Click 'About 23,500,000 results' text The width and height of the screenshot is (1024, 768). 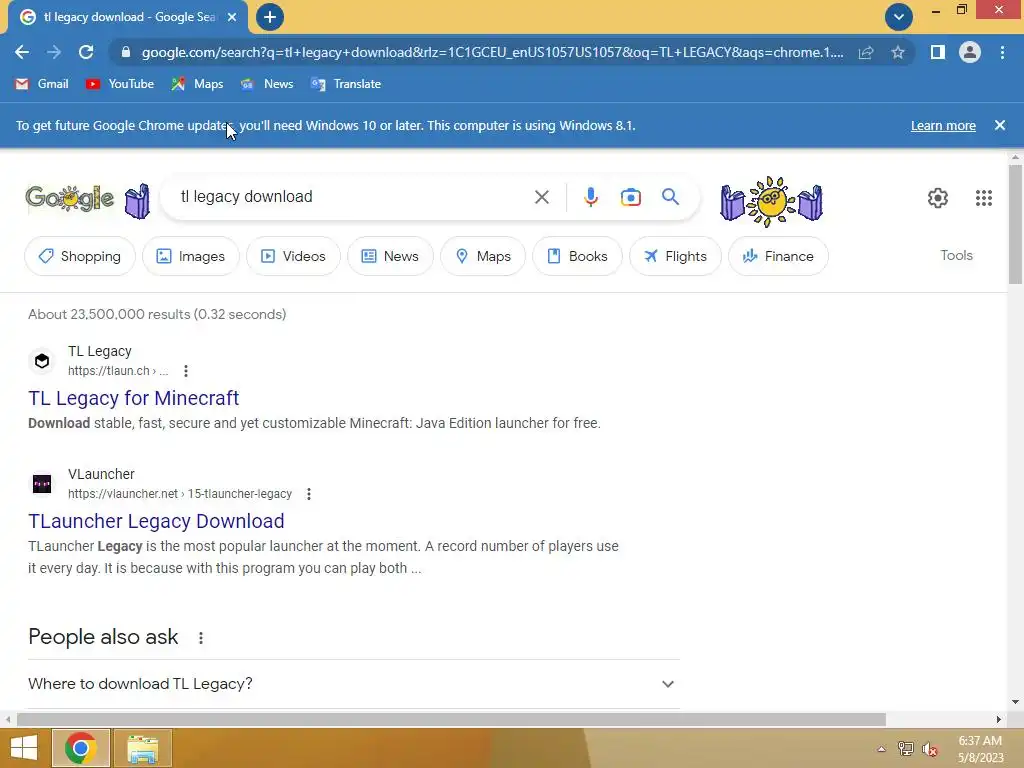(157, 314)
